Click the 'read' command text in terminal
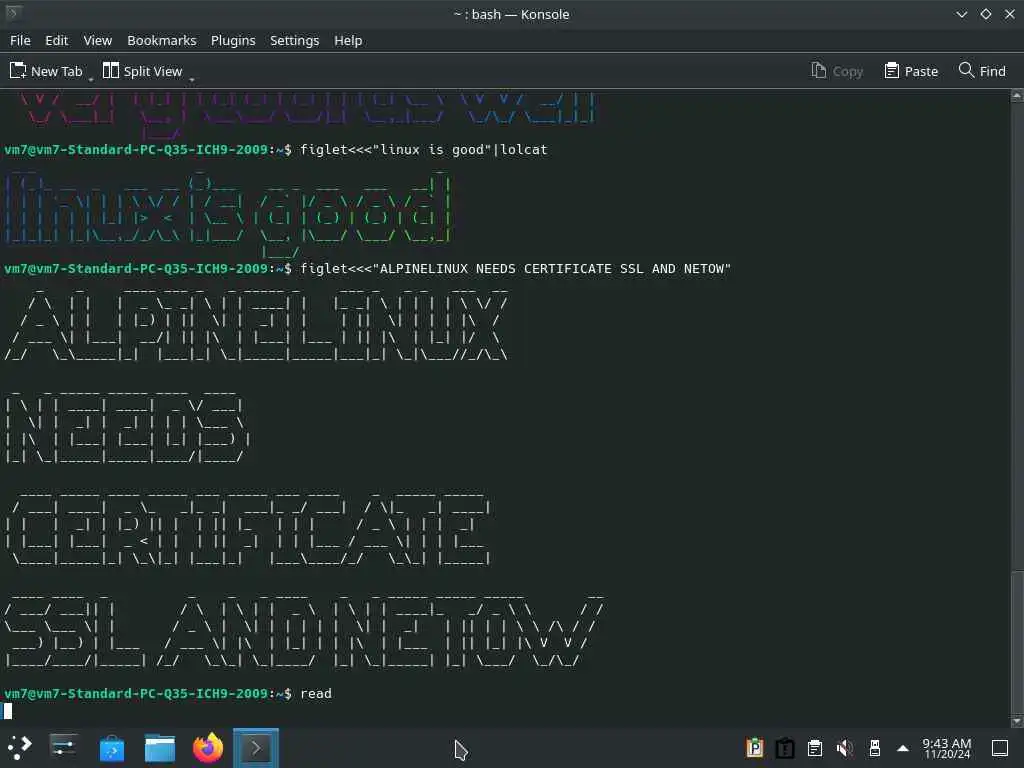 pos(316,694)
